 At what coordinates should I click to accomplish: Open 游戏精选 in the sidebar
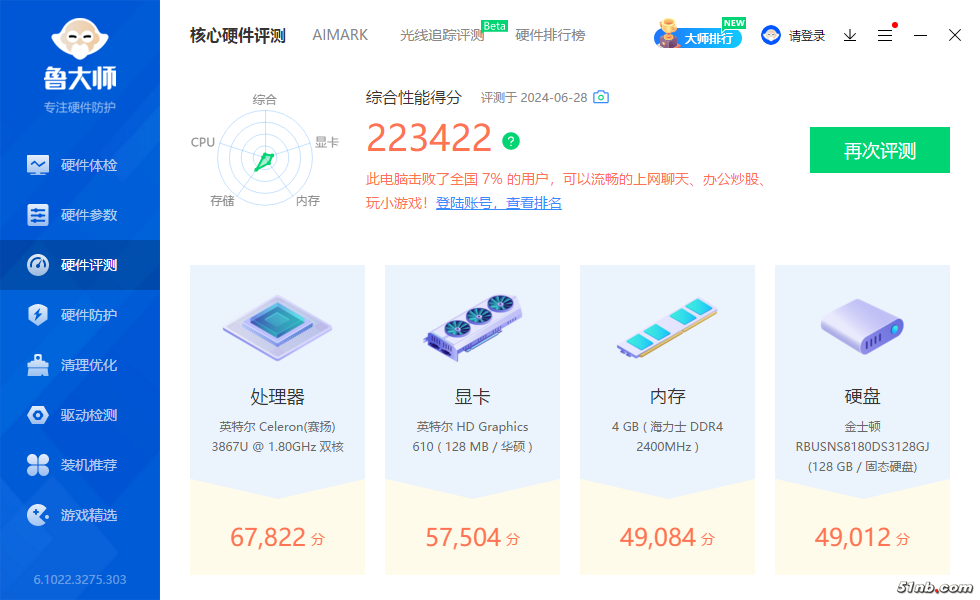pyautogui.click(x=80, y=515)
